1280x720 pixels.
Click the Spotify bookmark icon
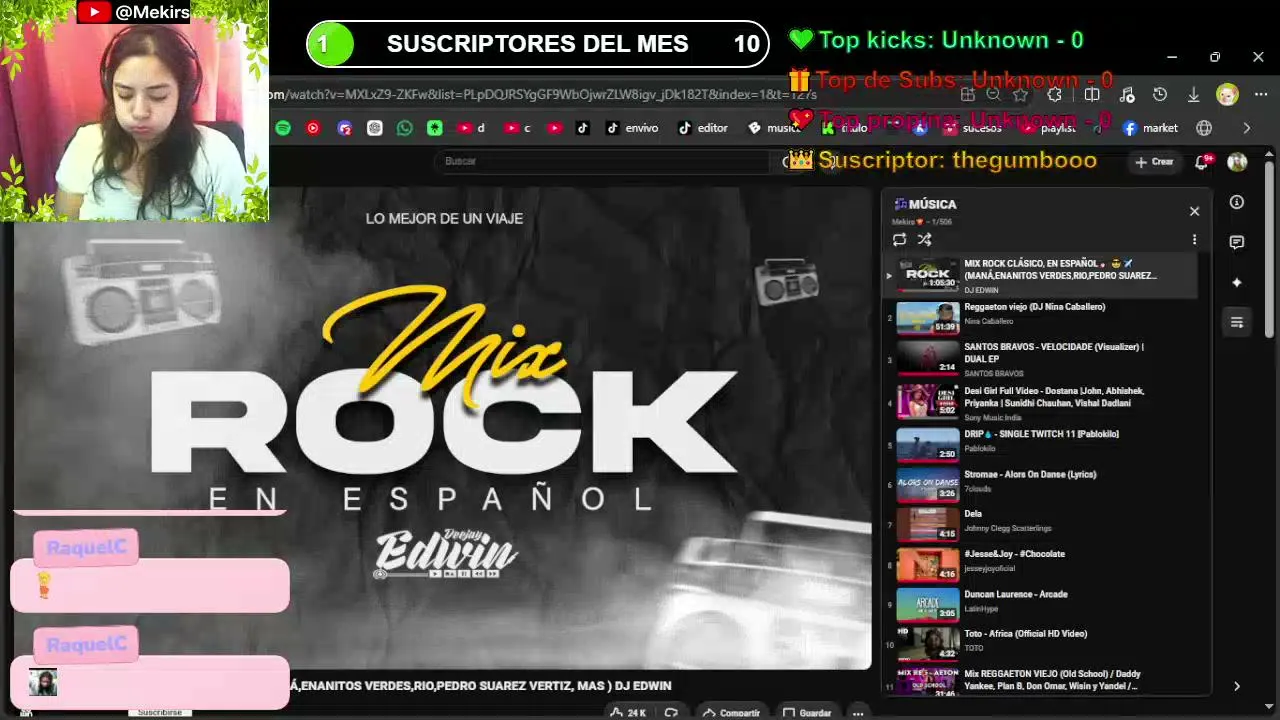tap(283, 128)
